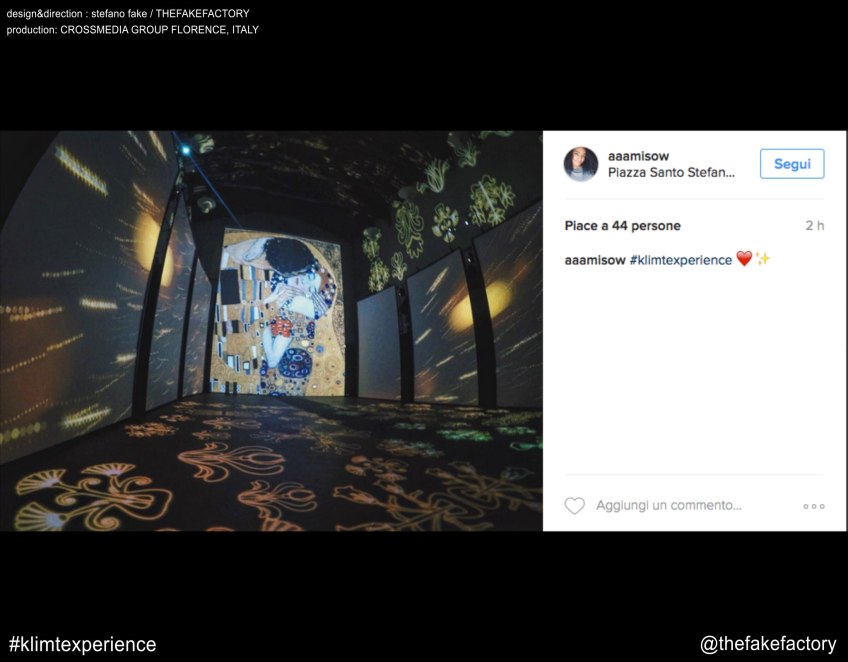Click the 'design&direction : stefano fake' credit line
Viewport: 848px width, 662px height.
point(128,14)
